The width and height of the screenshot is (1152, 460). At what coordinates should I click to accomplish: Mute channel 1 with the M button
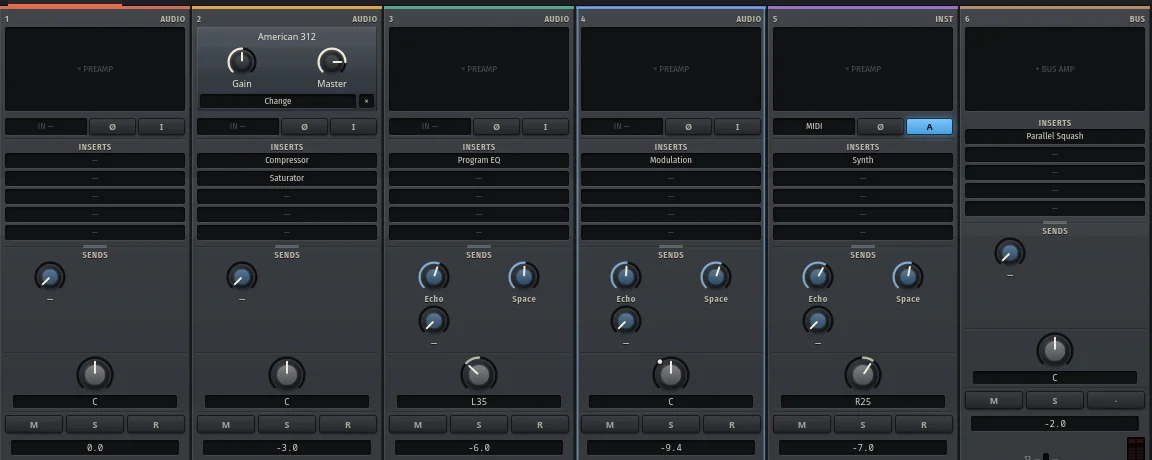coord(34,425)
